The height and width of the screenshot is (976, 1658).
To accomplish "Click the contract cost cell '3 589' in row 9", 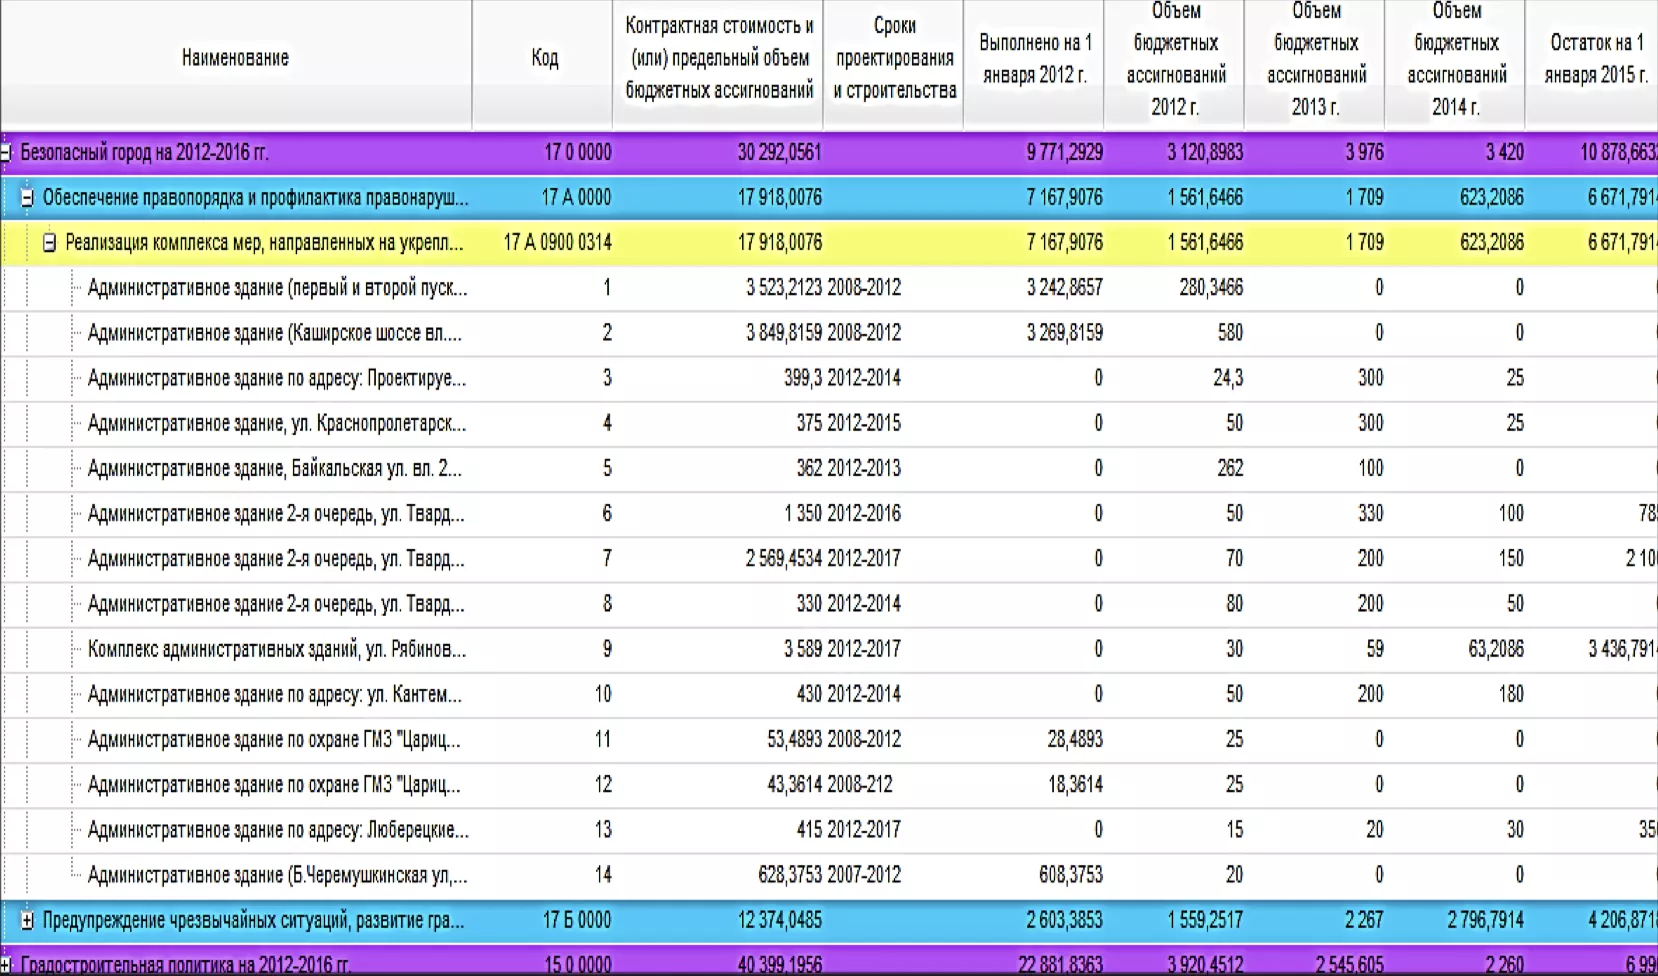I will coord(802,649).
